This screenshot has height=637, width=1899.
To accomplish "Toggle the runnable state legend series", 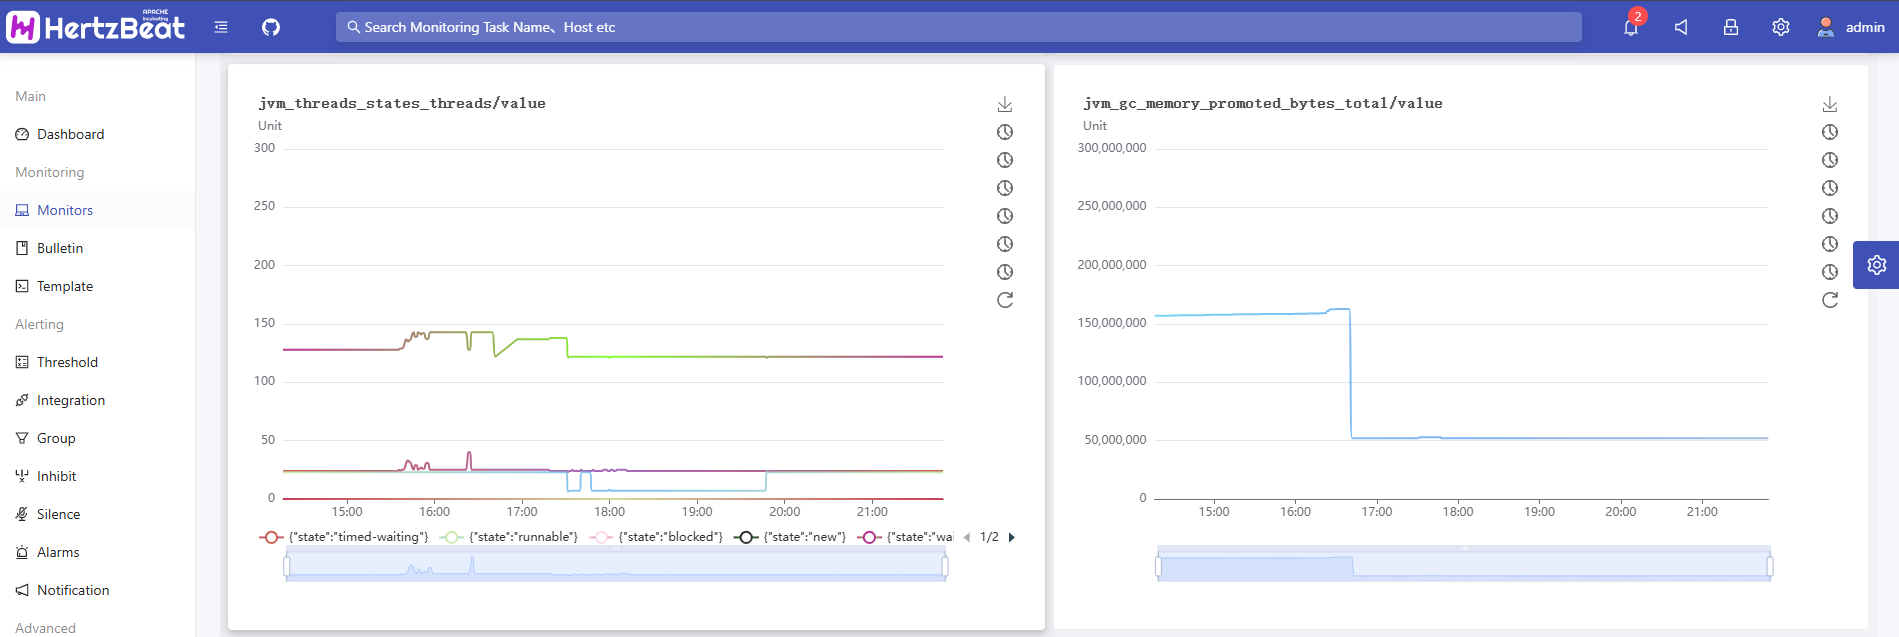I will [510, 537].
